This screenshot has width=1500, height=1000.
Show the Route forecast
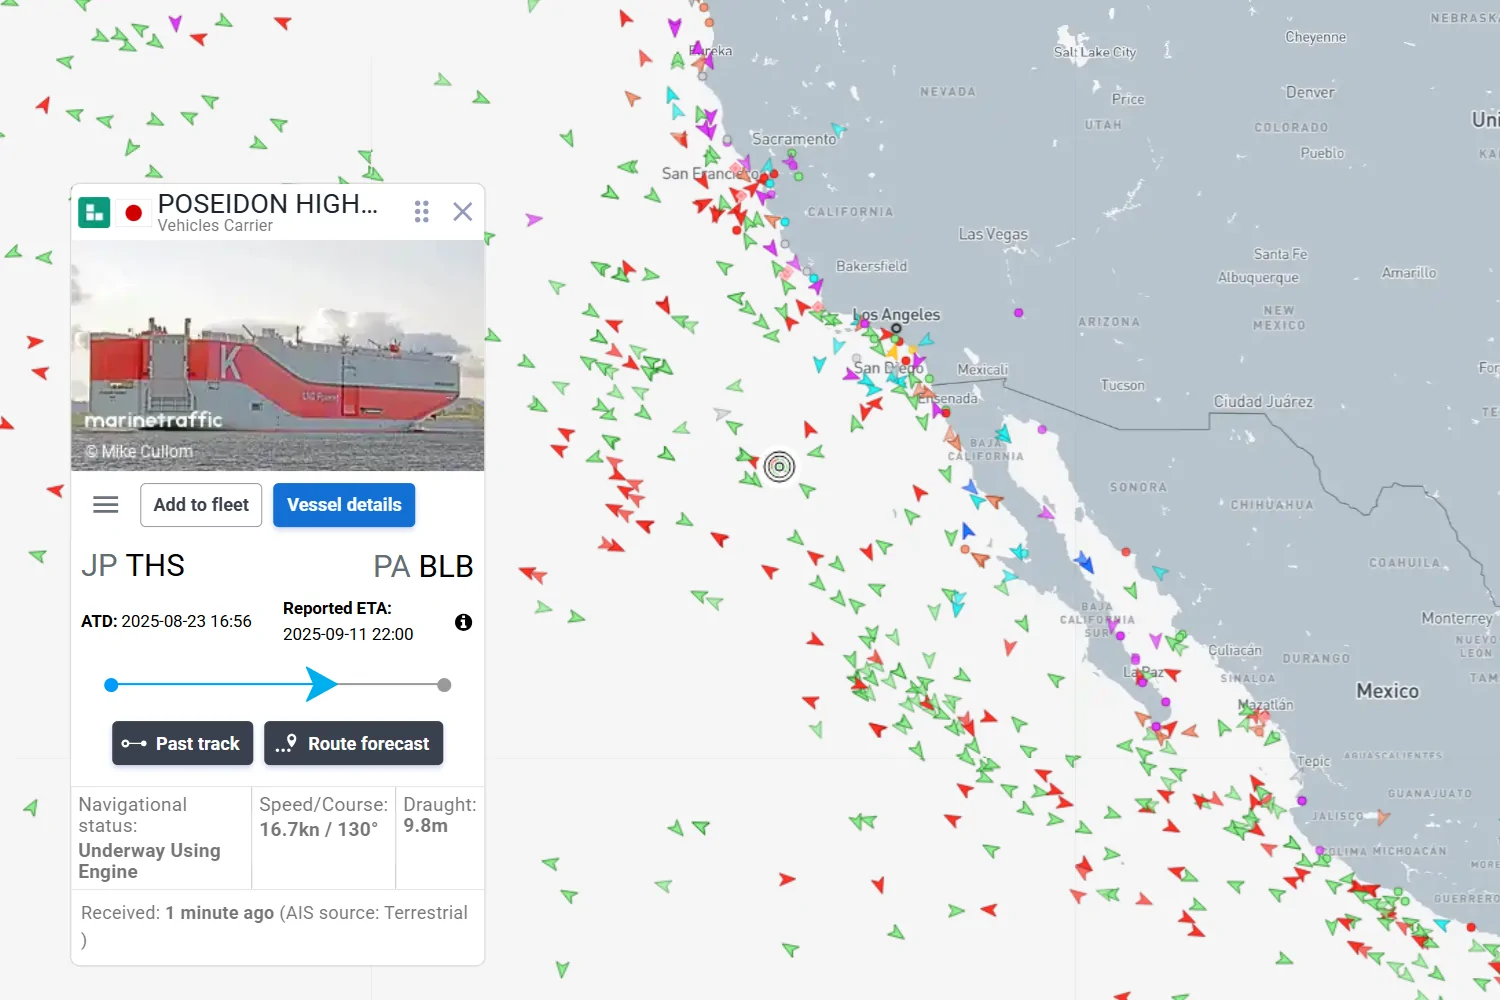(353, 743)
